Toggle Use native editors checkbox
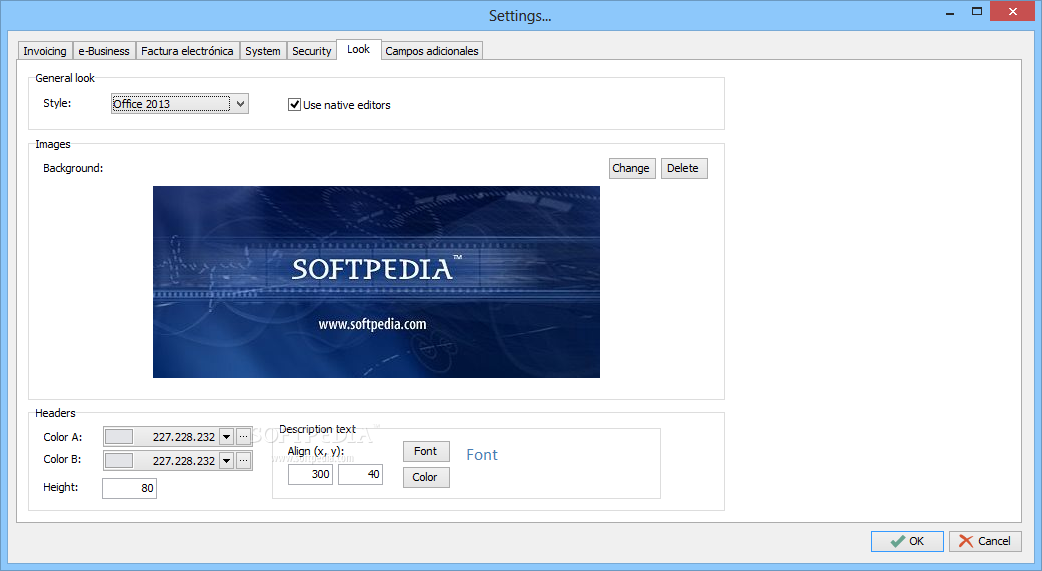This screenshot has width=1042, height=571. [294, 104]
